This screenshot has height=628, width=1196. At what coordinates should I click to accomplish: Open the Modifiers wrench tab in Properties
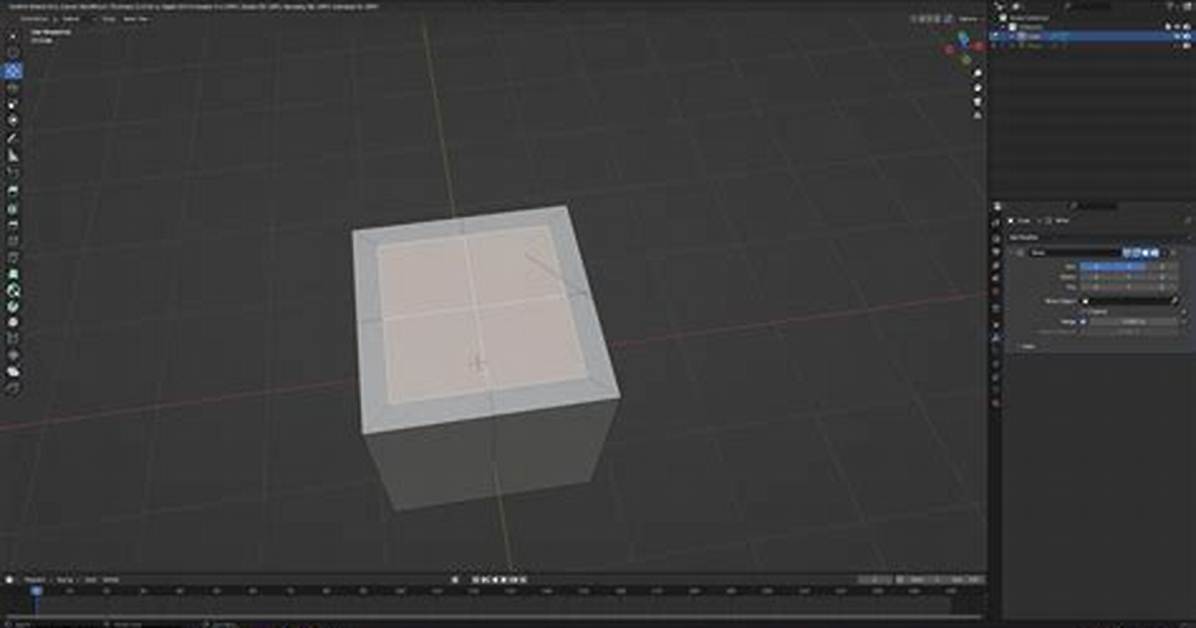(995, 337)
